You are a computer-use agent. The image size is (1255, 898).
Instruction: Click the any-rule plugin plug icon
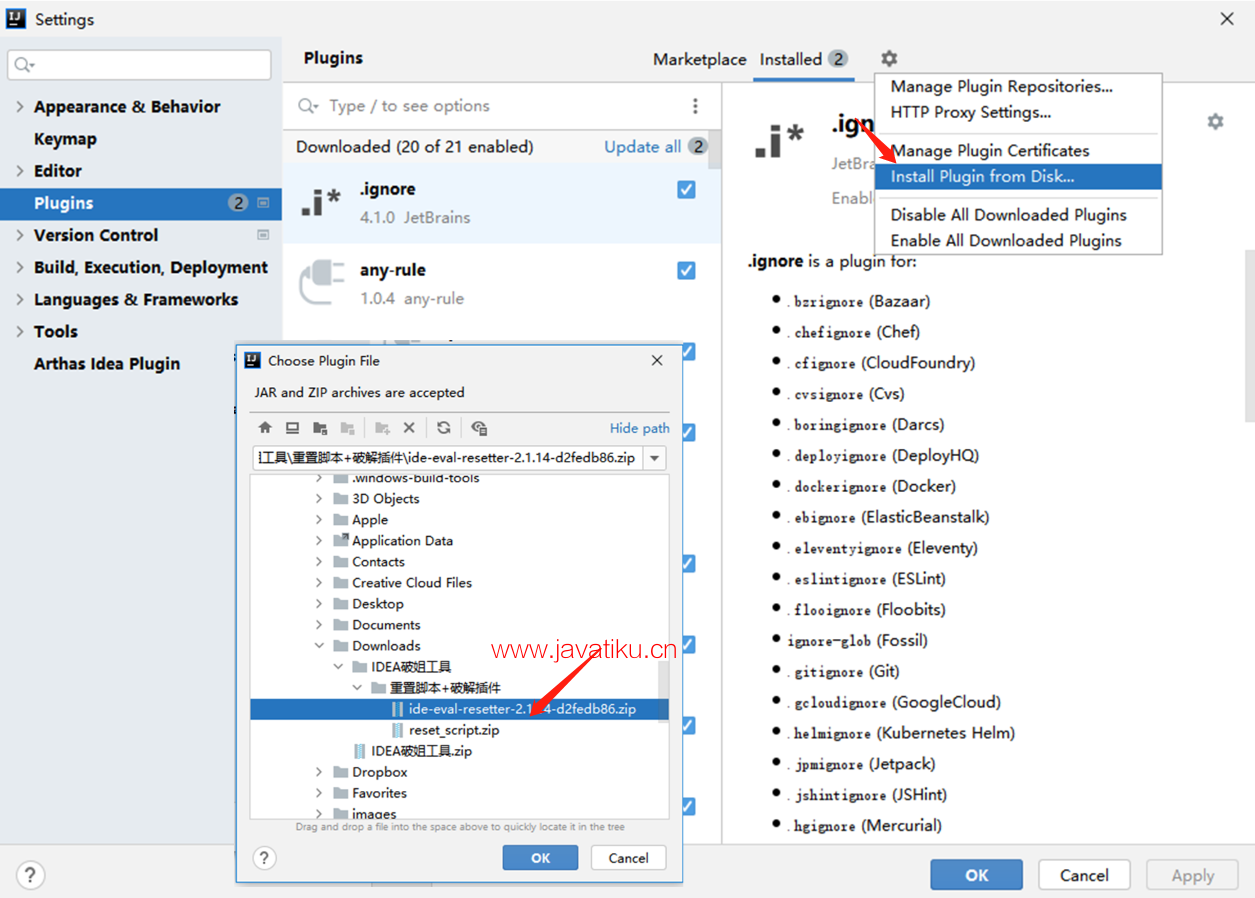pyautogui.click(x=321, y=284)
